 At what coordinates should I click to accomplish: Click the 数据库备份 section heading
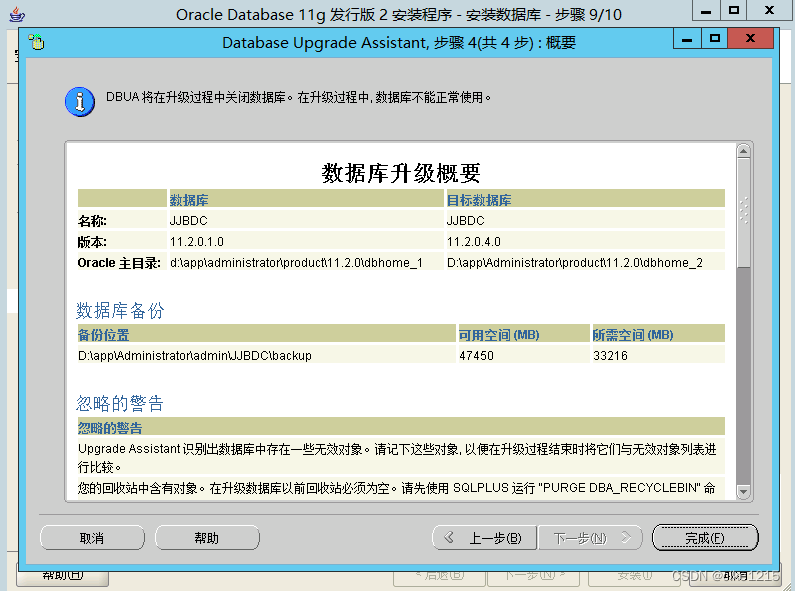[x=120, y=310]
